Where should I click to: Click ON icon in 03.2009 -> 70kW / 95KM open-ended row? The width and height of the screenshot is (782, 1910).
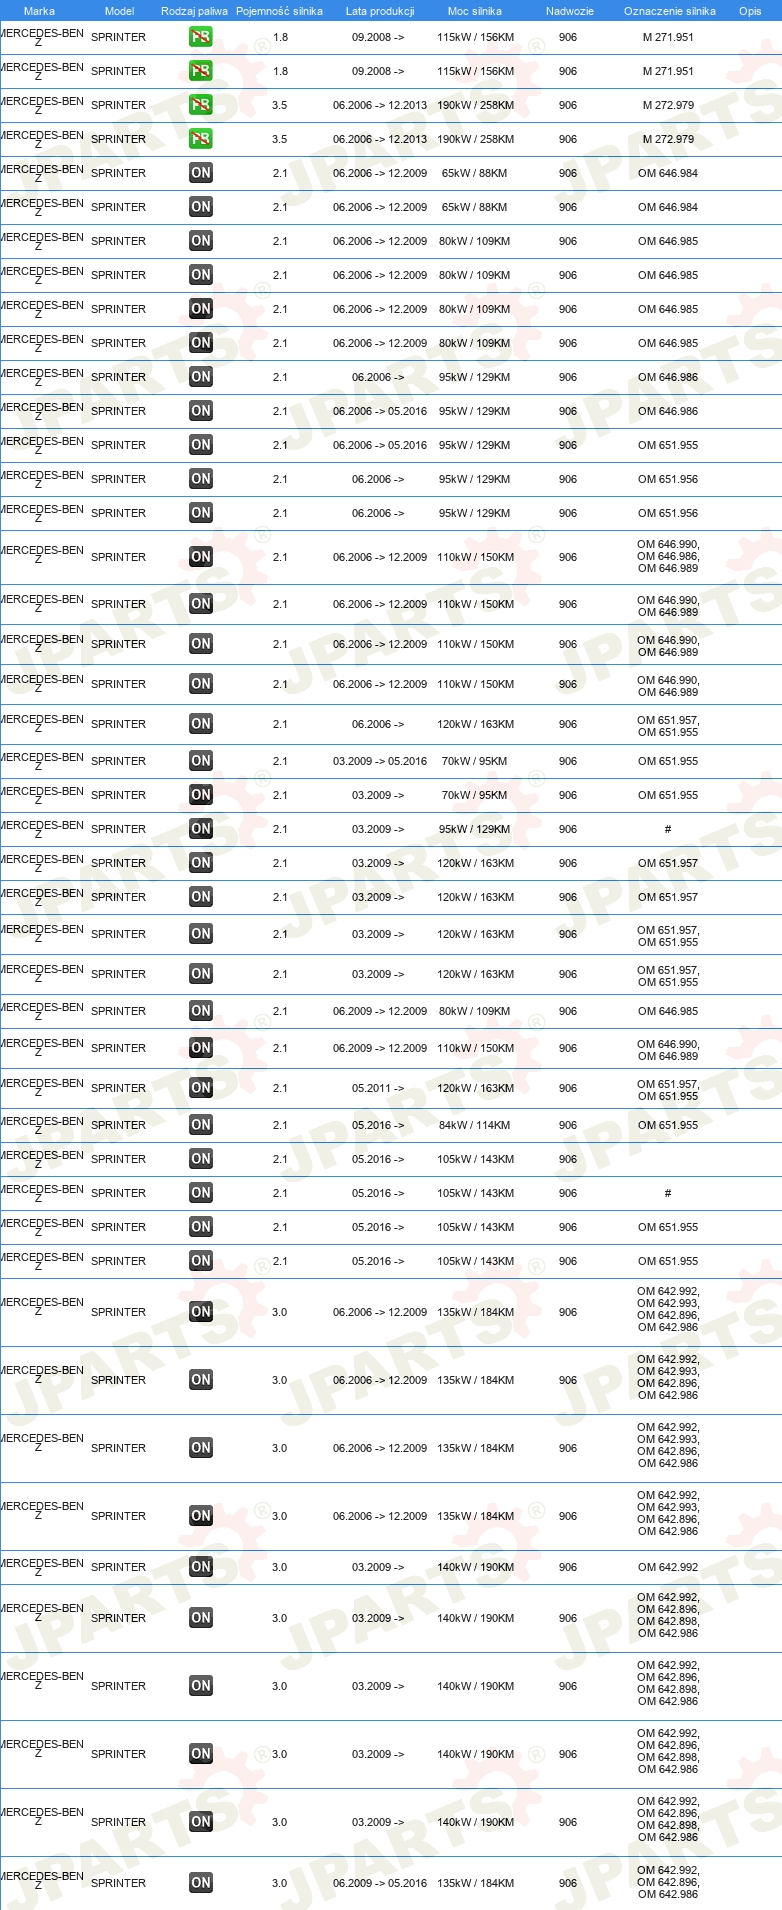[201, 795]
